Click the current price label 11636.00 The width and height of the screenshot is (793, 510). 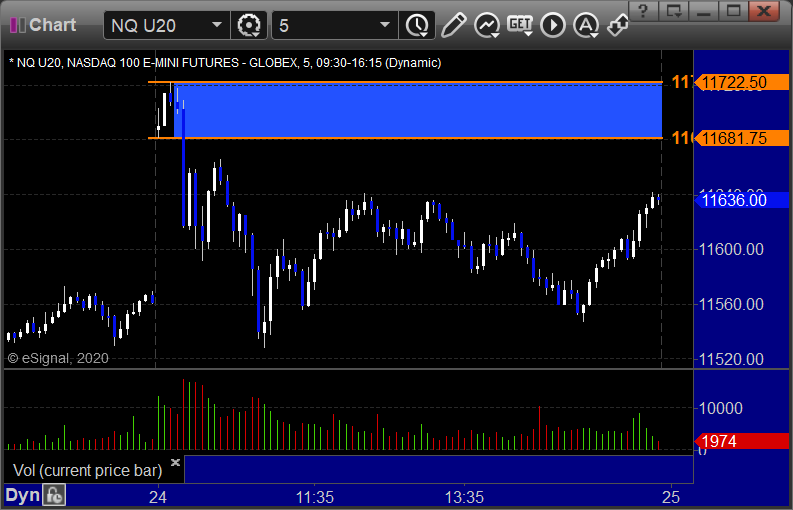click(741, 200)
